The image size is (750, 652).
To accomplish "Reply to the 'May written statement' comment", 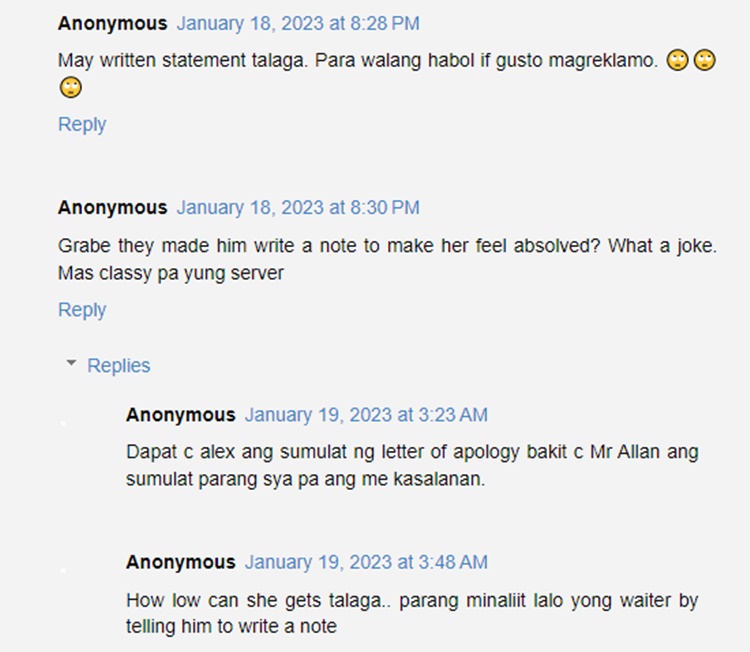I will pos(82,124).
